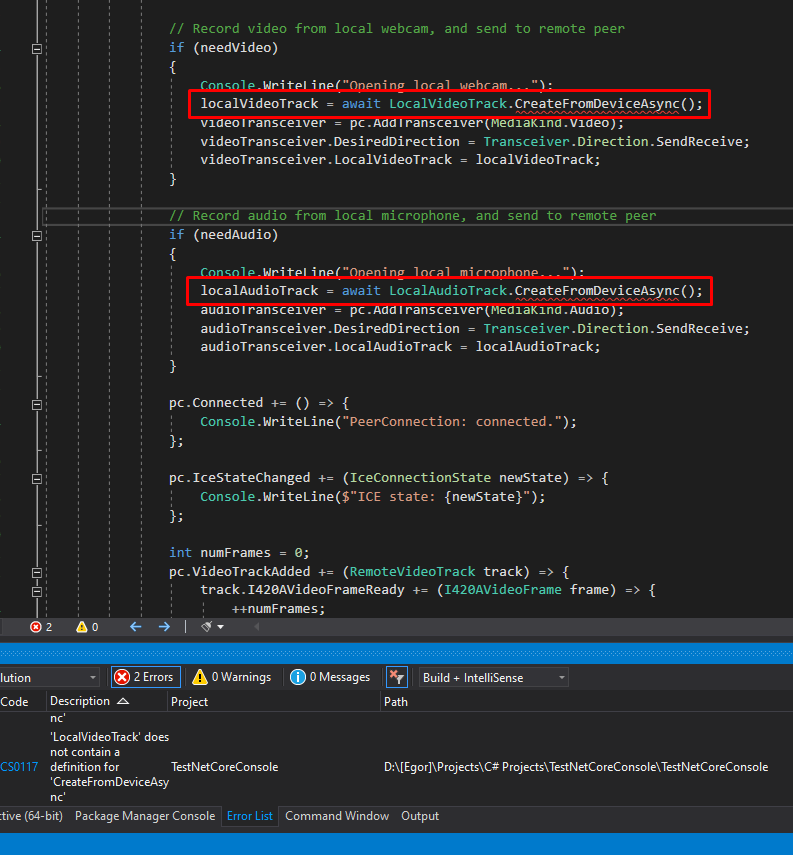Switch to the Output tab

(420, 816)
